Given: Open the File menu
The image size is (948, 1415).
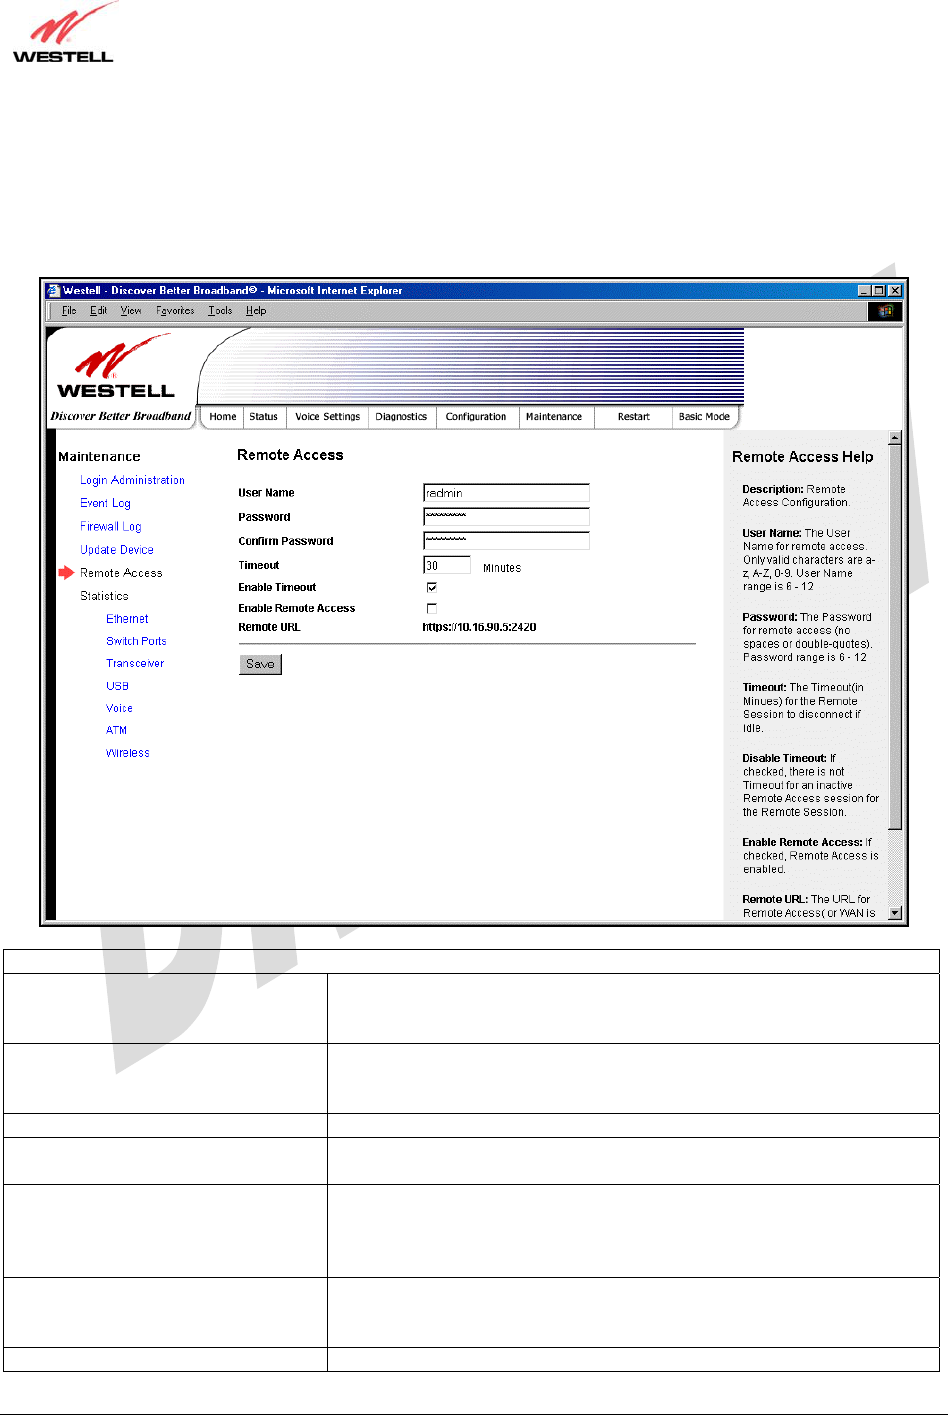Looking at the screenshot, I should pos(69,311).
